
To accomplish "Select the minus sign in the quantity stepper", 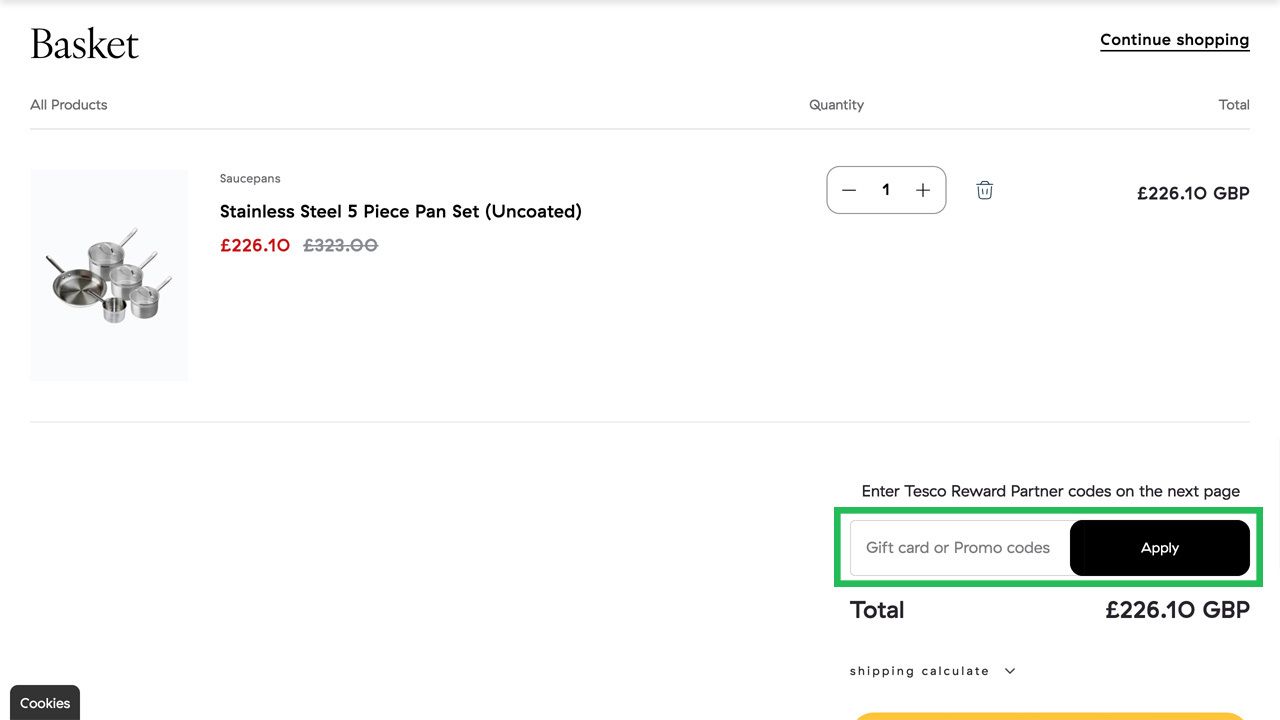I will pyautogui.click(x=848, y=189).
